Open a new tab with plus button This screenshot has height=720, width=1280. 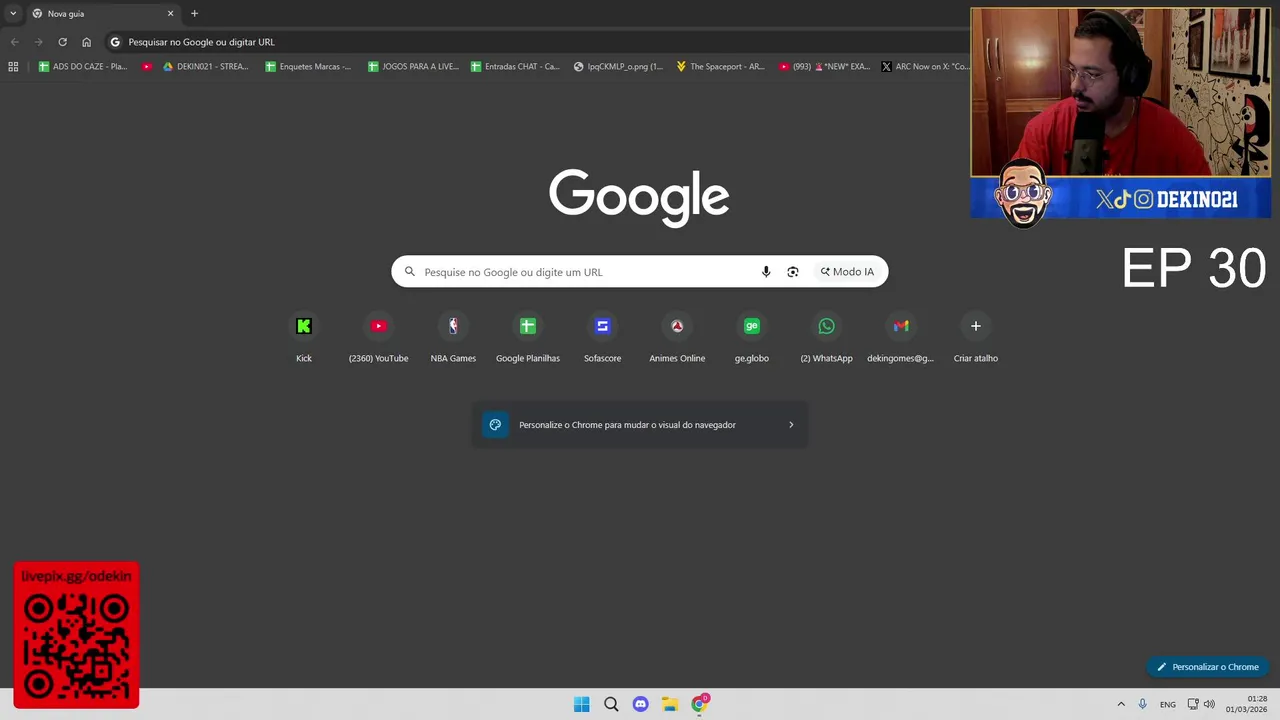pos(194,14)
